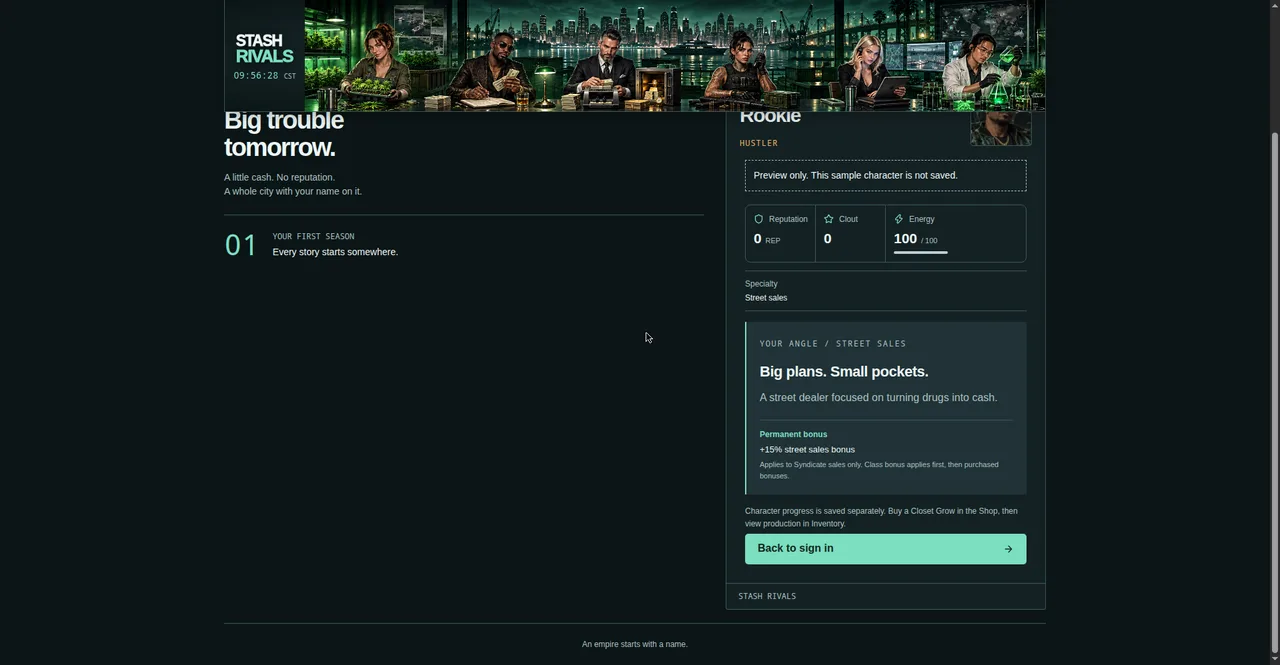Click the 'Big trouble tomorrow.' headline
Viewport: 1280px width, 665px height.
point(284,133)
